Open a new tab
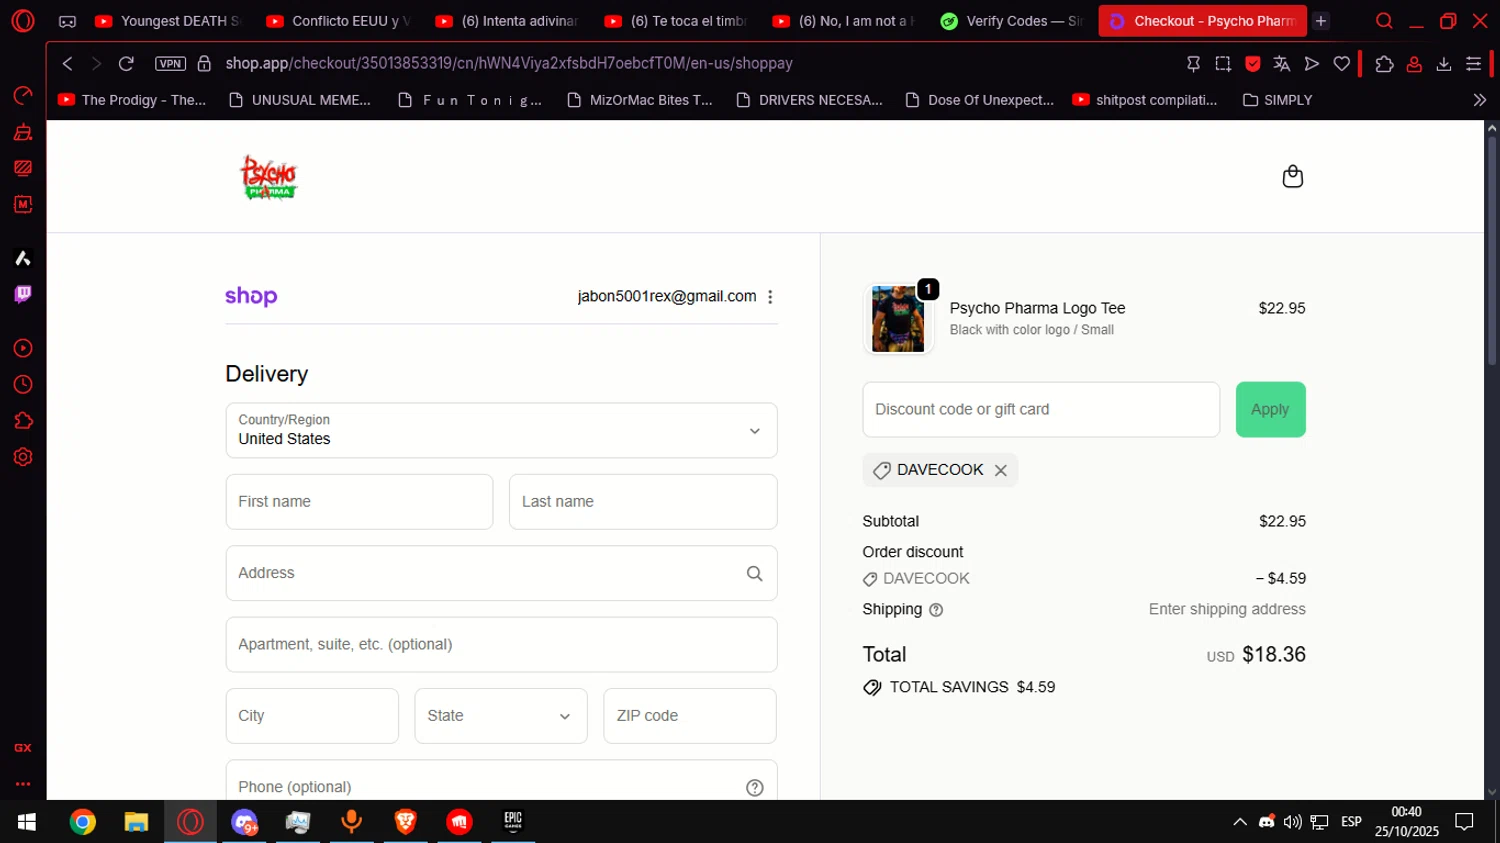Image resolution: width=1500 pixels, height=843 pixels. point(1321,21)
